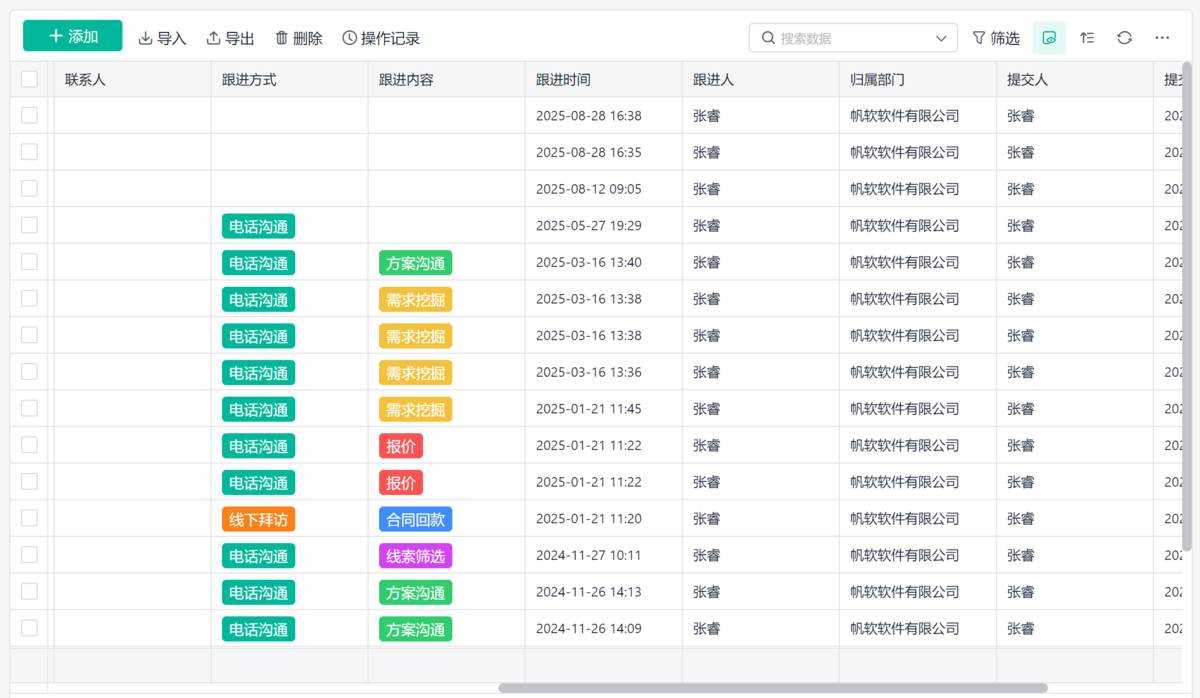
Task: Click the 删除 (Delete) trash icon
Action: coord(282,38)
